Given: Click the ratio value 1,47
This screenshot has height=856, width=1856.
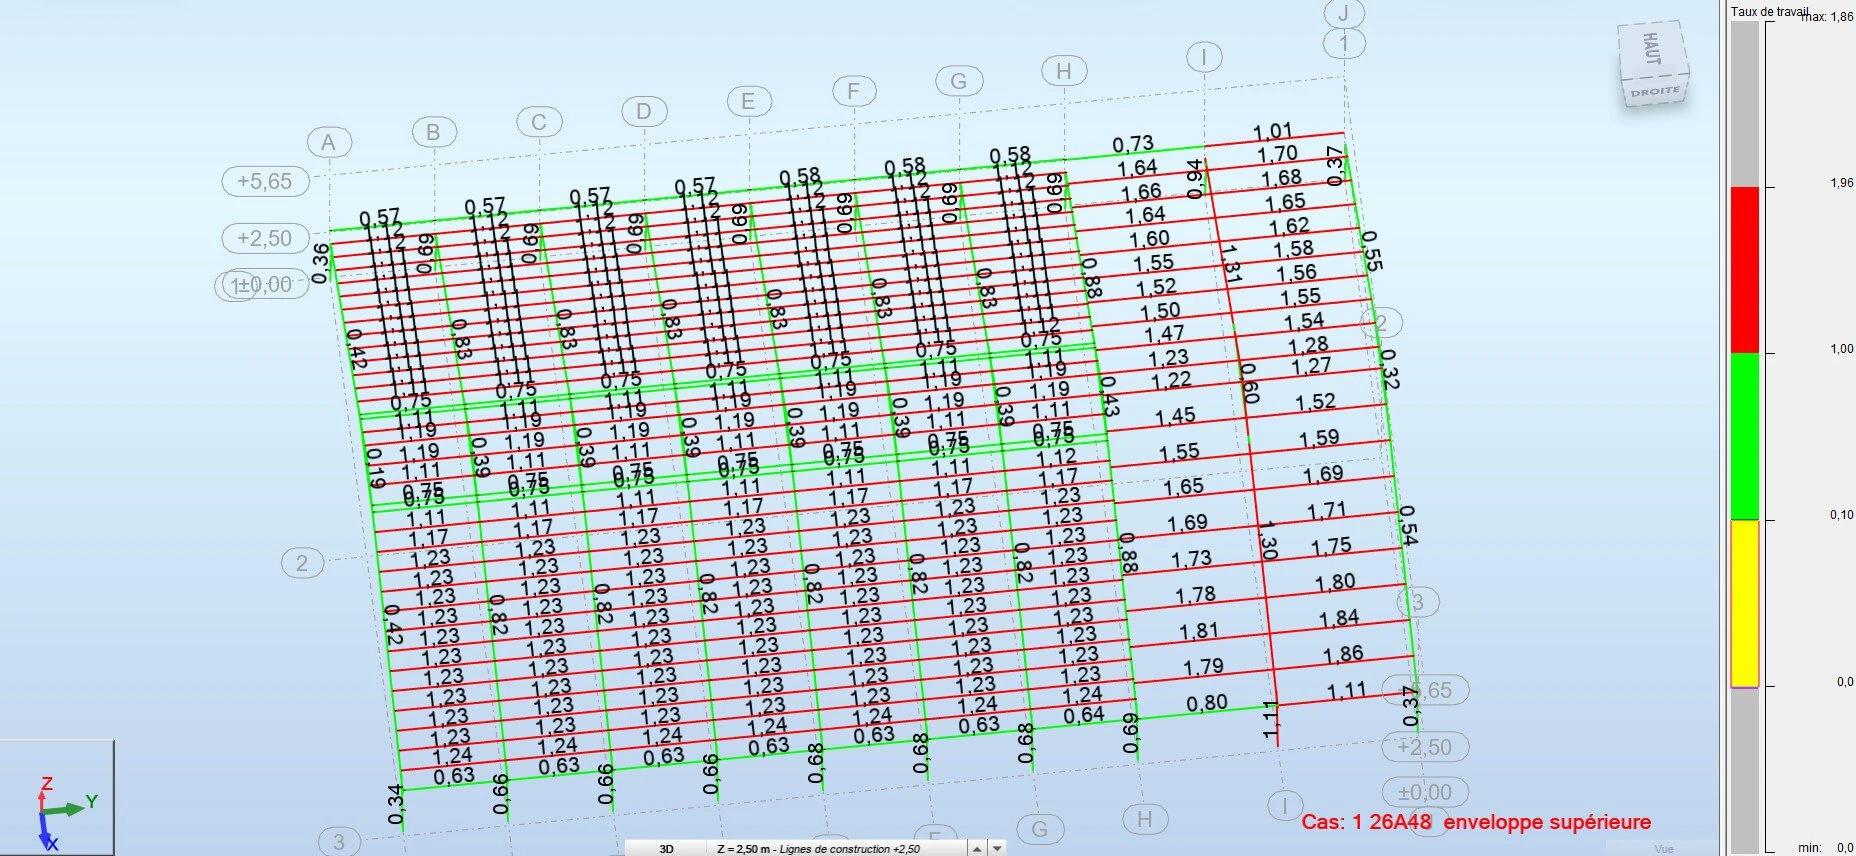Looking at the screenshot, I should click(1164, 334).
